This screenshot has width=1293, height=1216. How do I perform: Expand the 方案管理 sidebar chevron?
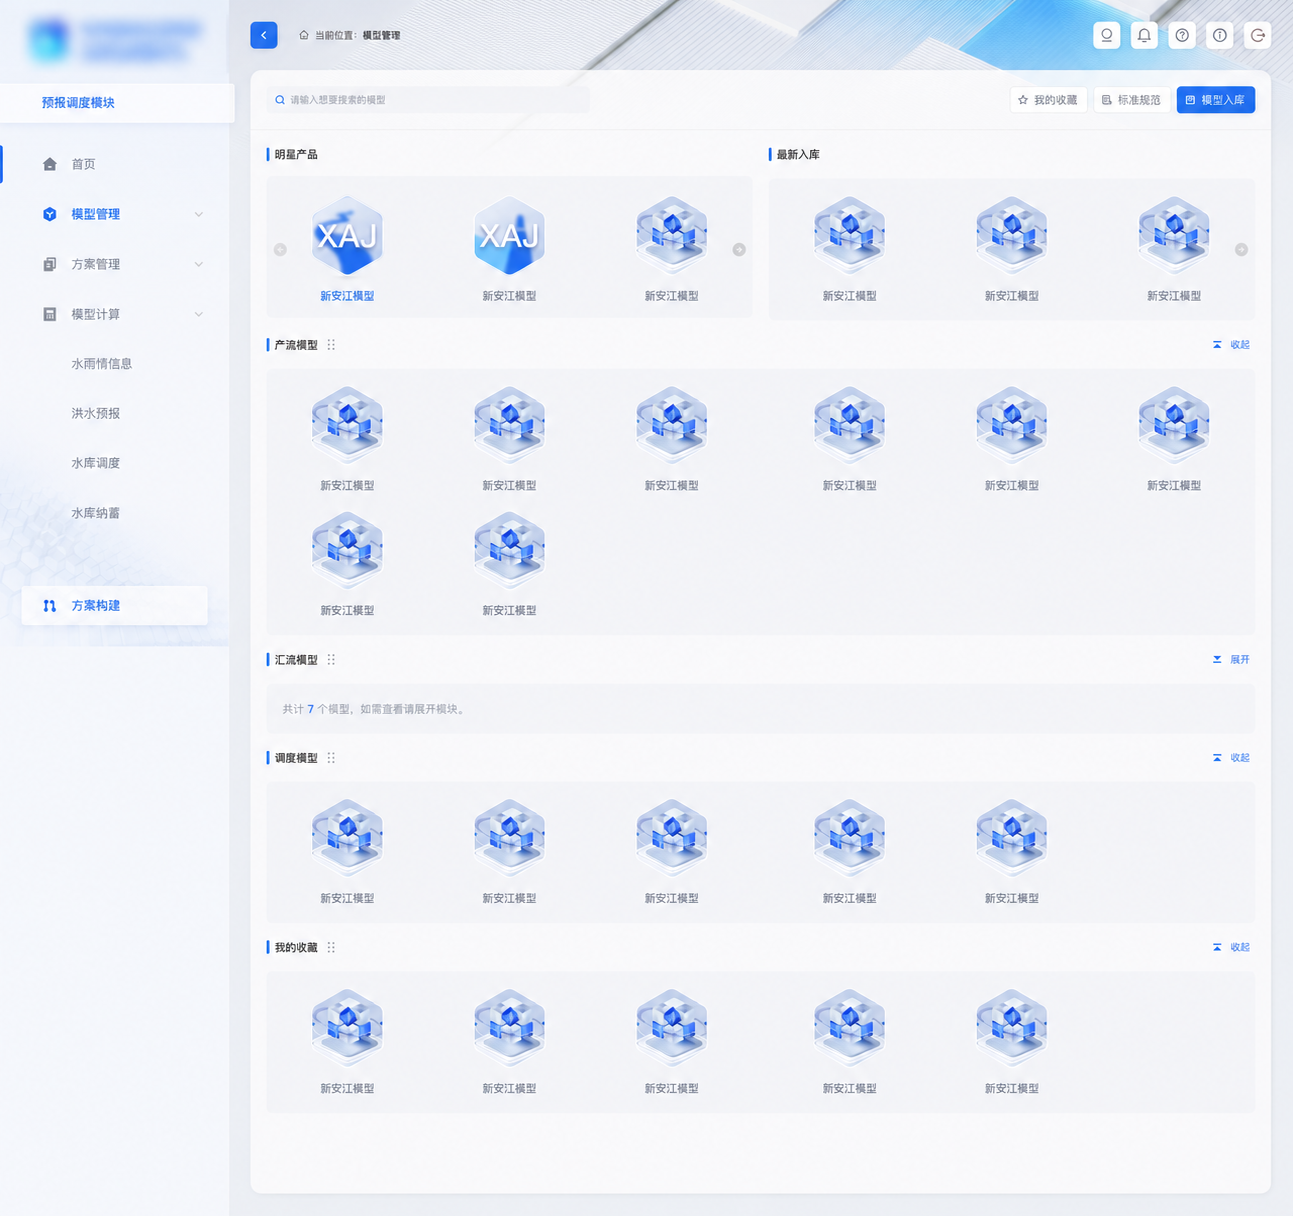[199, 264]
